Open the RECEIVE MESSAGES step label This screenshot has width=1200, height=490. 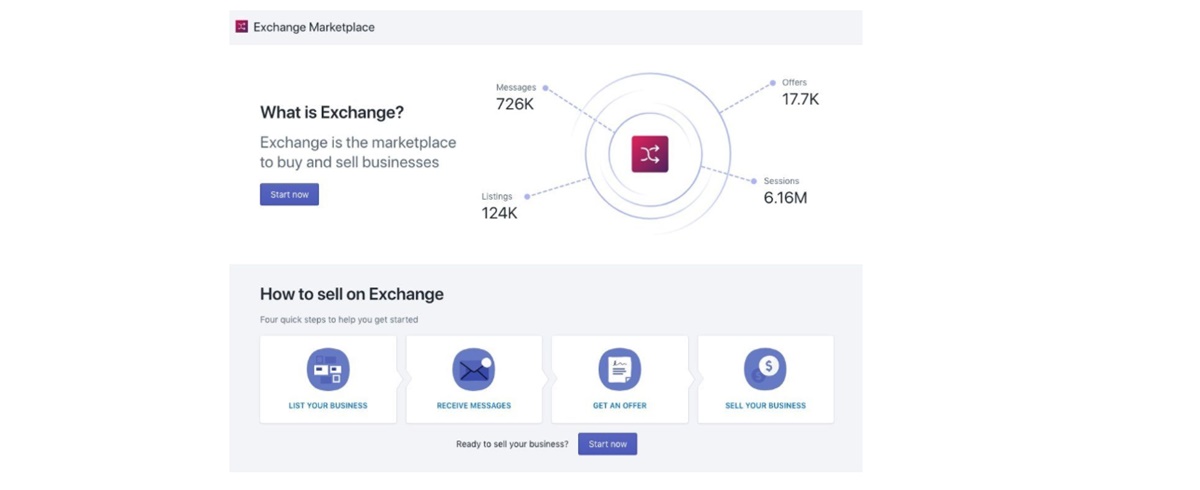point(473,406)
